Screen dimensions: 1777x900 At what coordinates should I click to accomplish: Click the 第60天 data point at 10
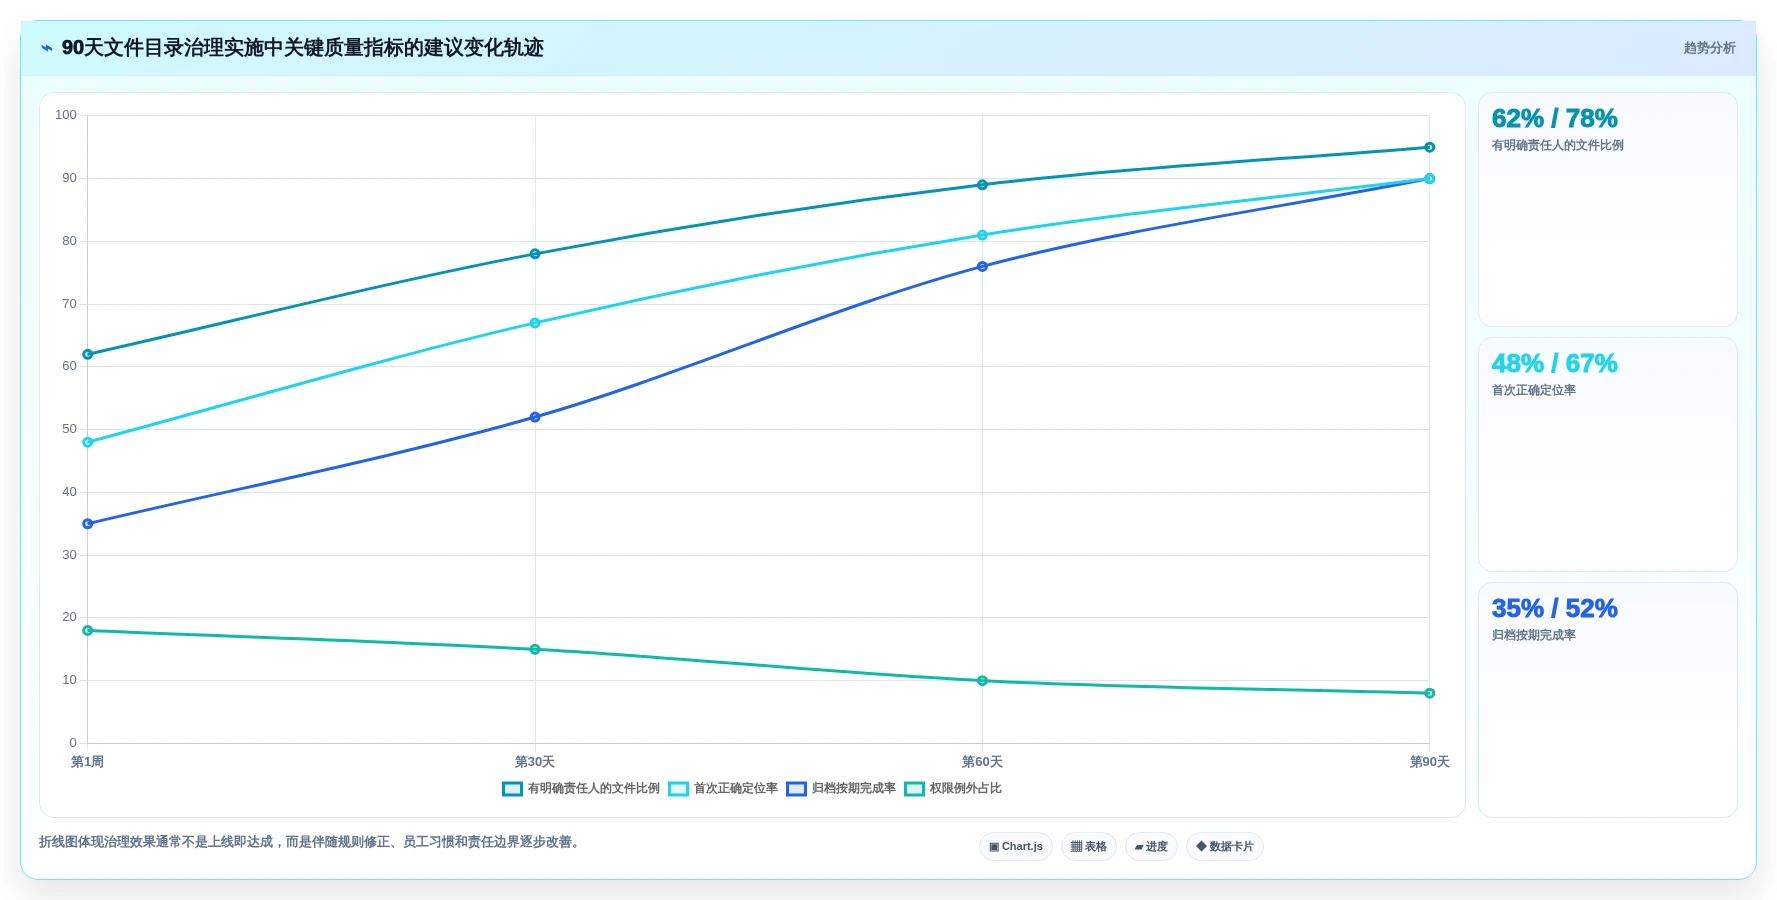(982, 681)
